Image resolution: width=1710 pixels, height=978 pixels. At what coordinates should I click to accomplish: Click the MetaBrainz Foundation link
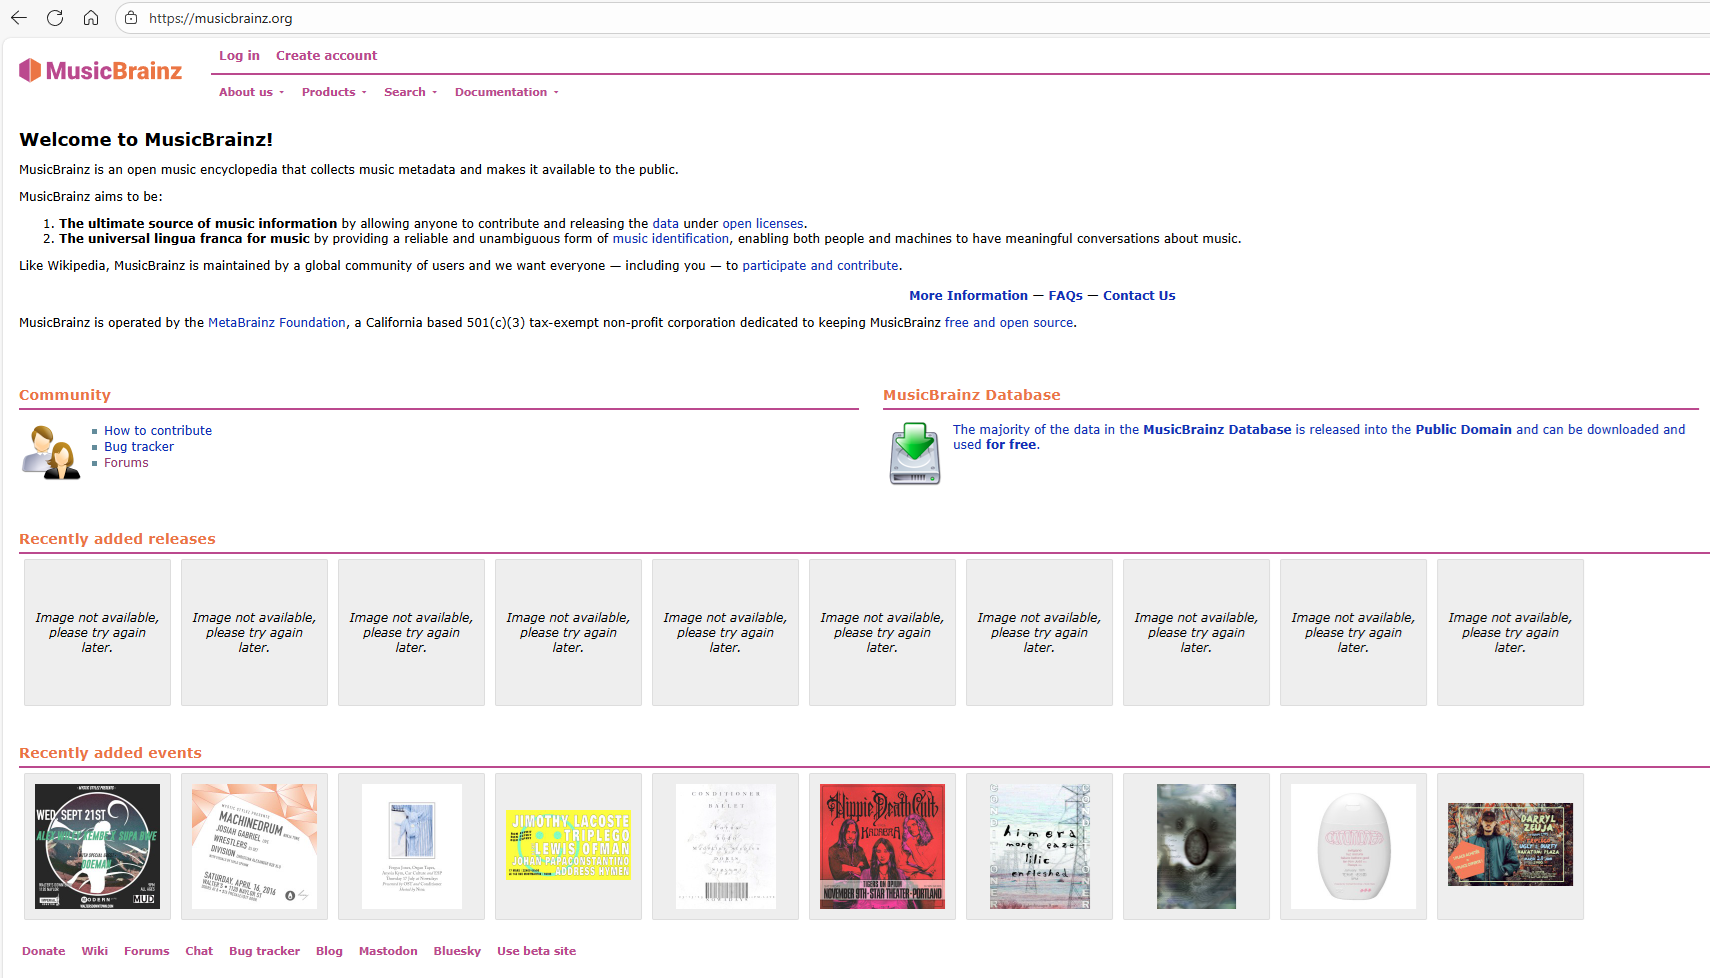click(x=276, y=323)
